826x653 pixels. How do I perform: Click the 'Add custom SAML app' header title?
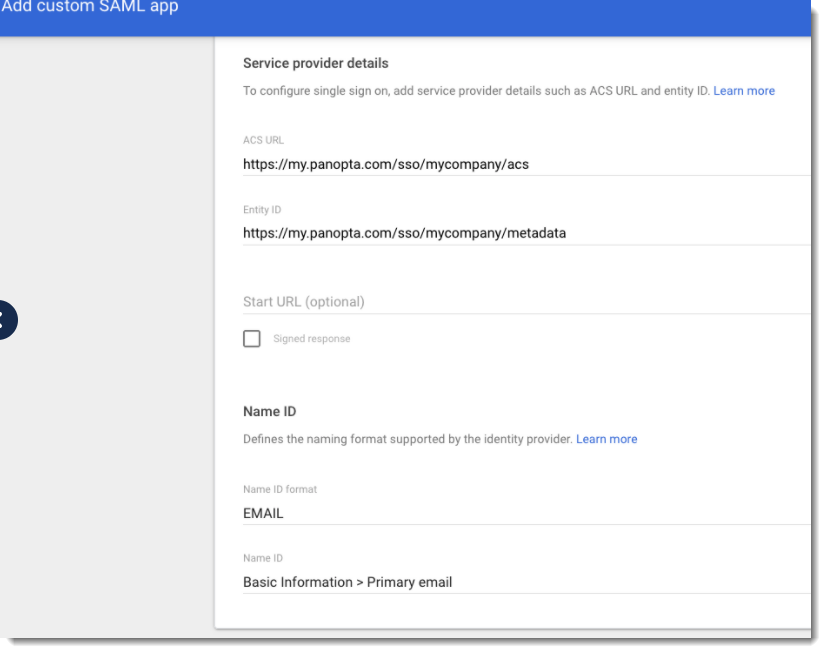90,8
